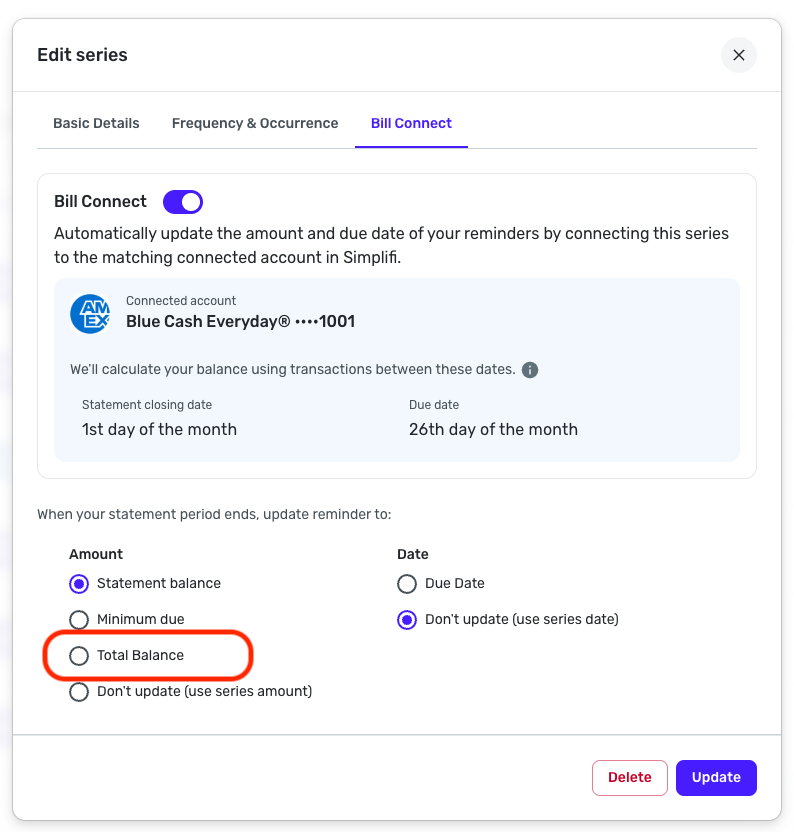Select the Due Date radio option
Image resolution: width=794 pixels, height=832 pixels.
pos(407,583)
